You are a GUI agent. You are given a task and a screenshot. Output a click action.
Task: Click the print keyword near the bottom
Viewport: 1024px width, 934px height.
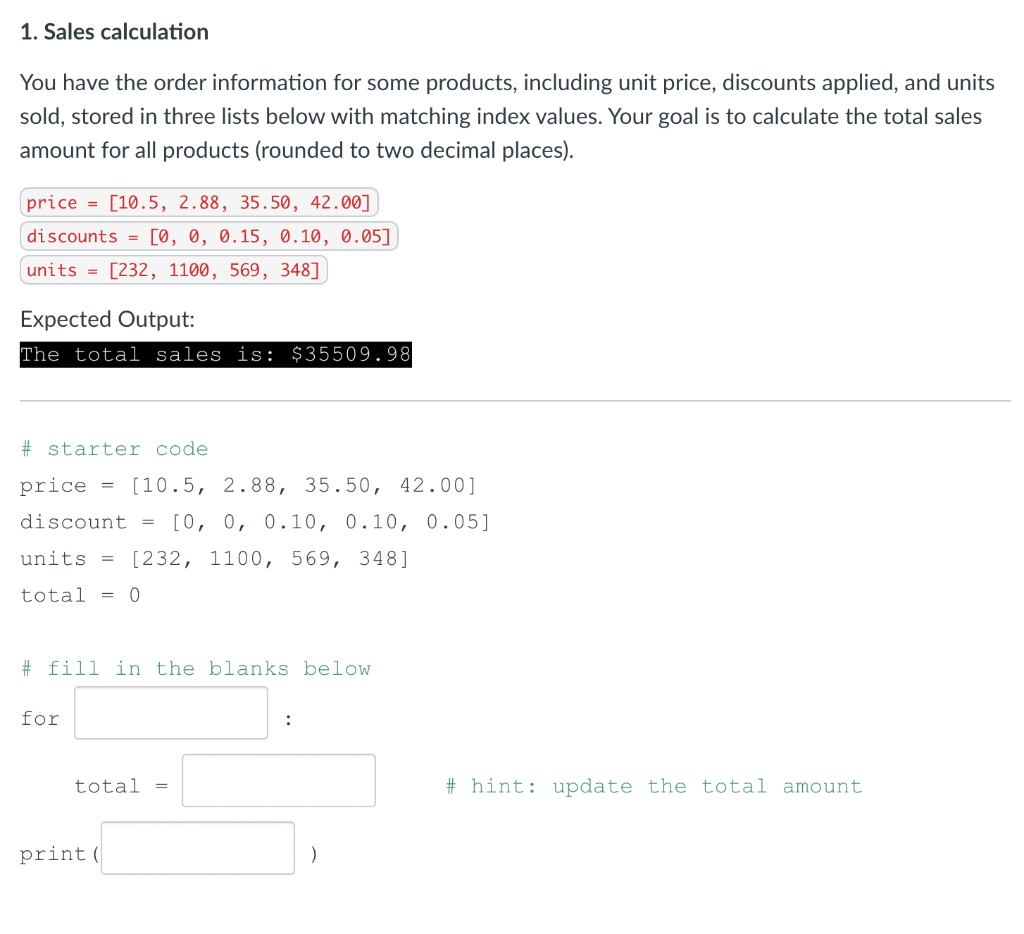point(52,853)
